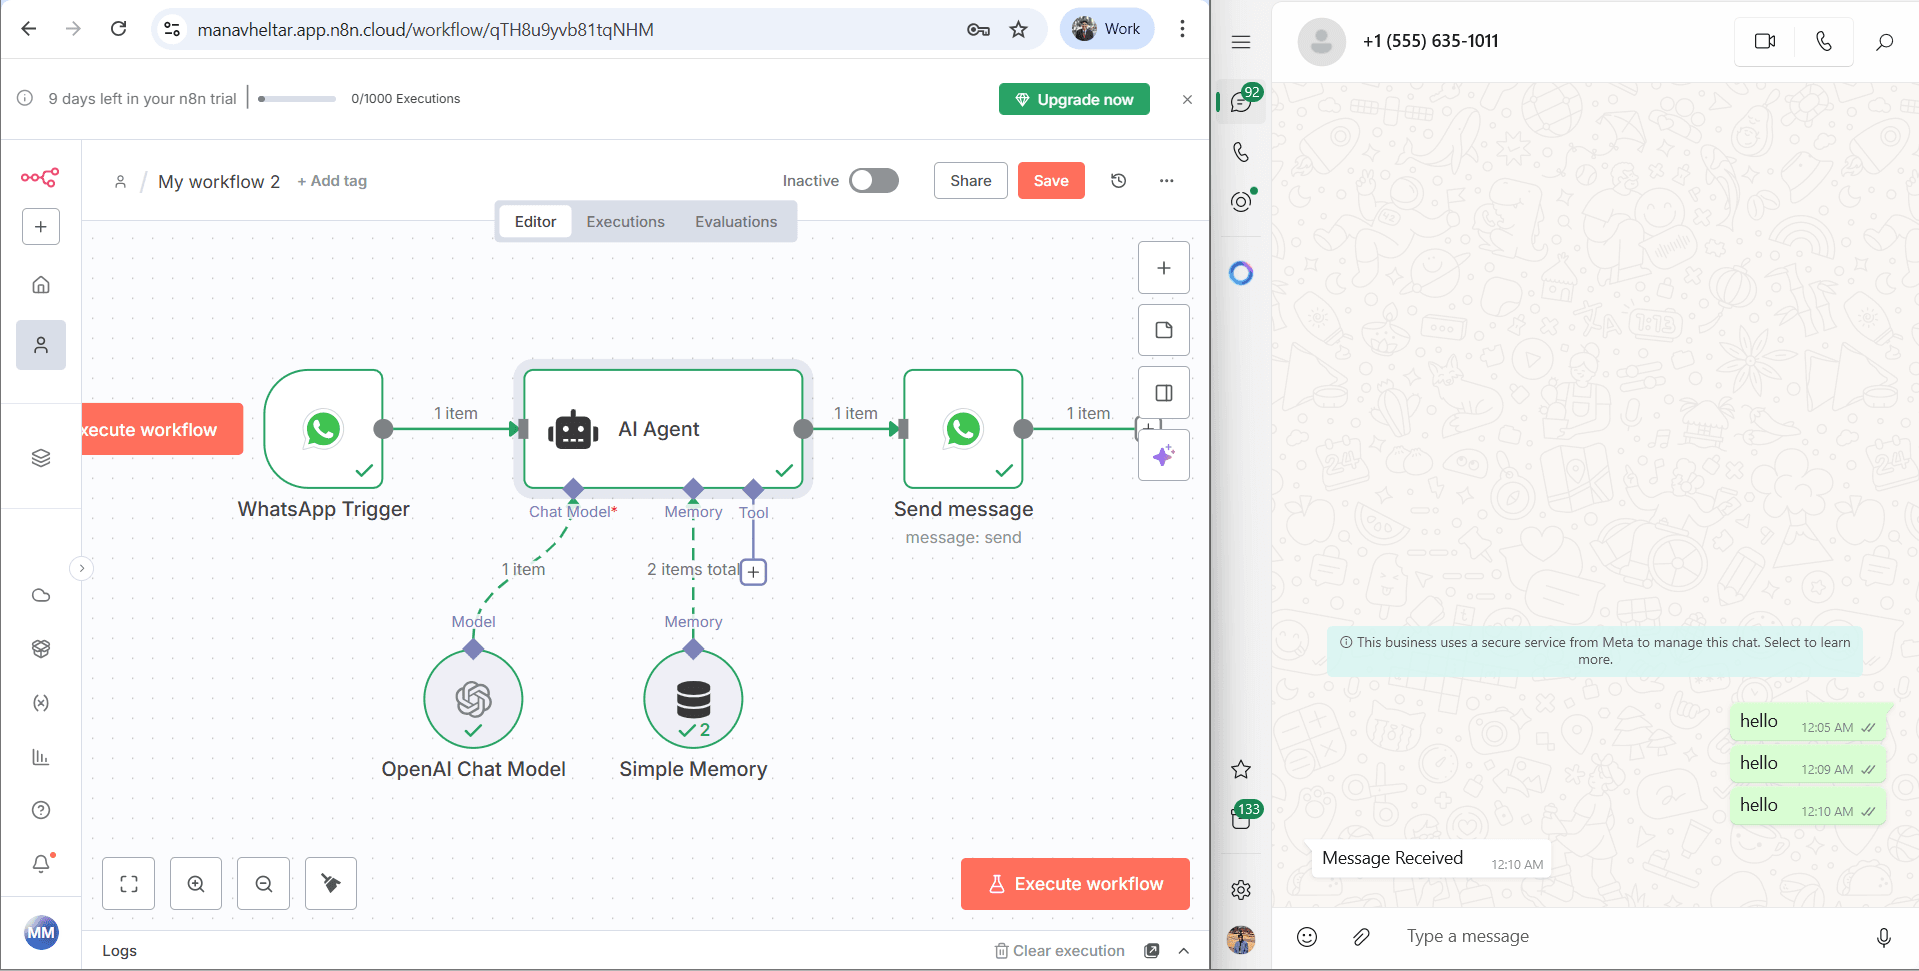1919x971 pixels.
Task: Open the workflow three-dot options menu
Action: tap(1166, 181)
